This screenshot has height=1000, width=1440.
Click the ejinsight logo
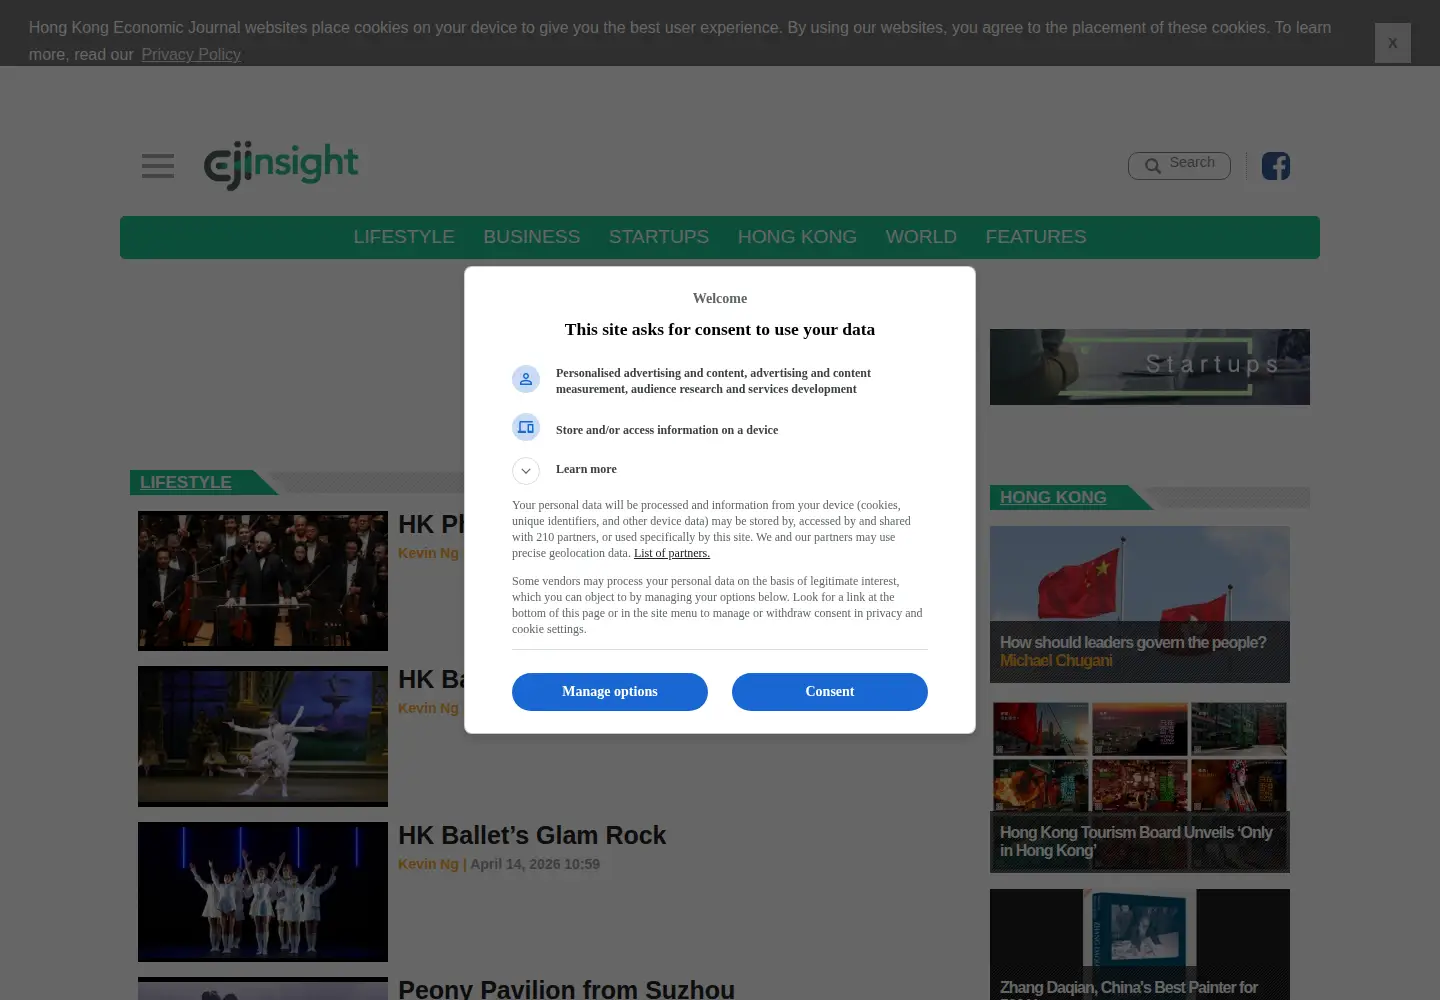(x=281, y=166)
